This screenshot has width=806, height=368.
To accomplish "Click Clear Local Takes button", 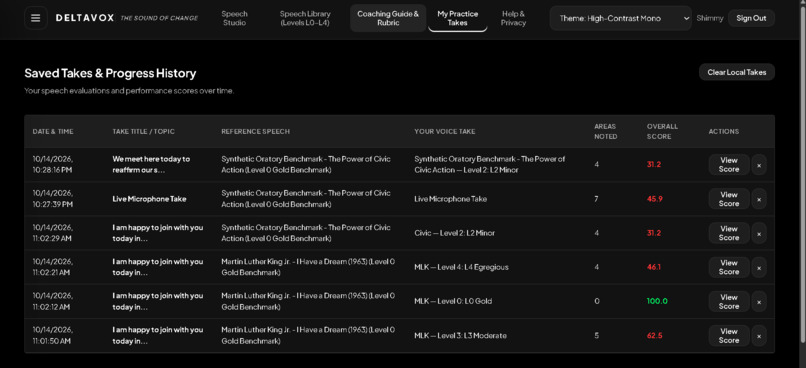I will 737,72.
